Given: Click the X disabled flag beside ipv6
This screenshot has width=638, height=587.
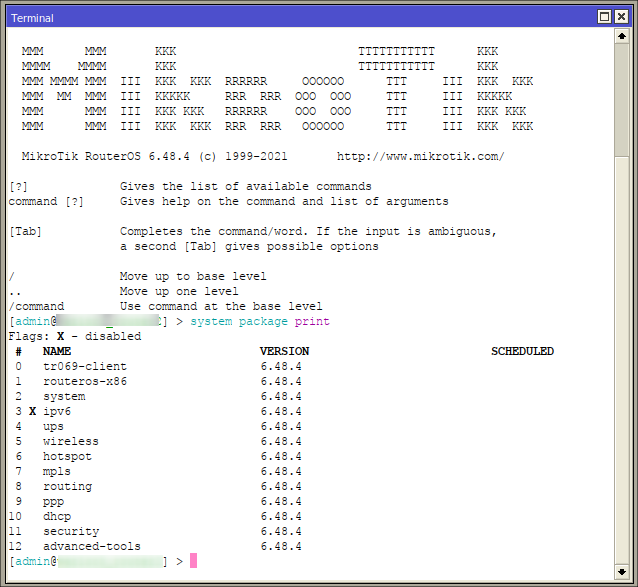Looking at the screenshot, I should [32, 411].
